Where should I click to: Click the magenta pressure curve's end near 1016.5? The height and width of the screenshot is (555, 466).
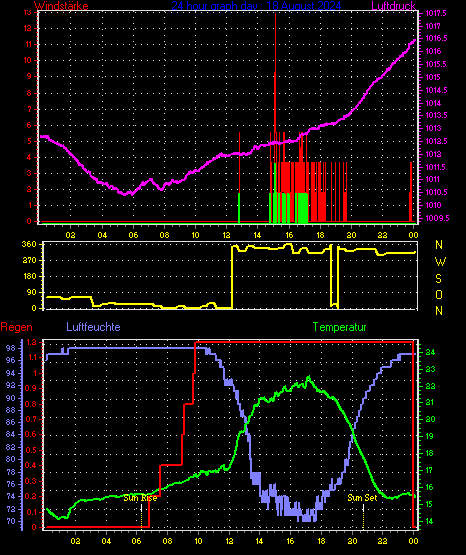[414, 41]
